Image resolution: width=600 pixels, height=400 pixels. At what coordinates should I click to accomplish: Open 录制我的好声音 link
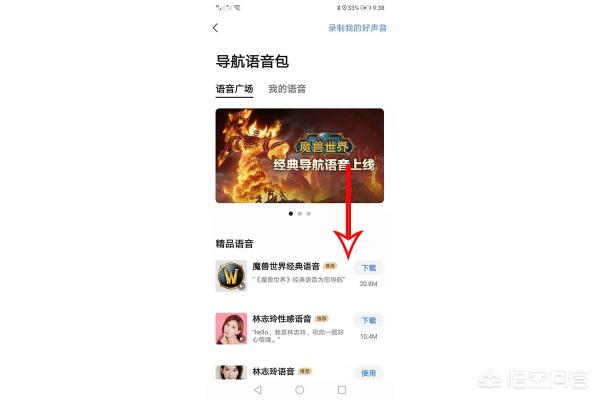tap(357, 28)
